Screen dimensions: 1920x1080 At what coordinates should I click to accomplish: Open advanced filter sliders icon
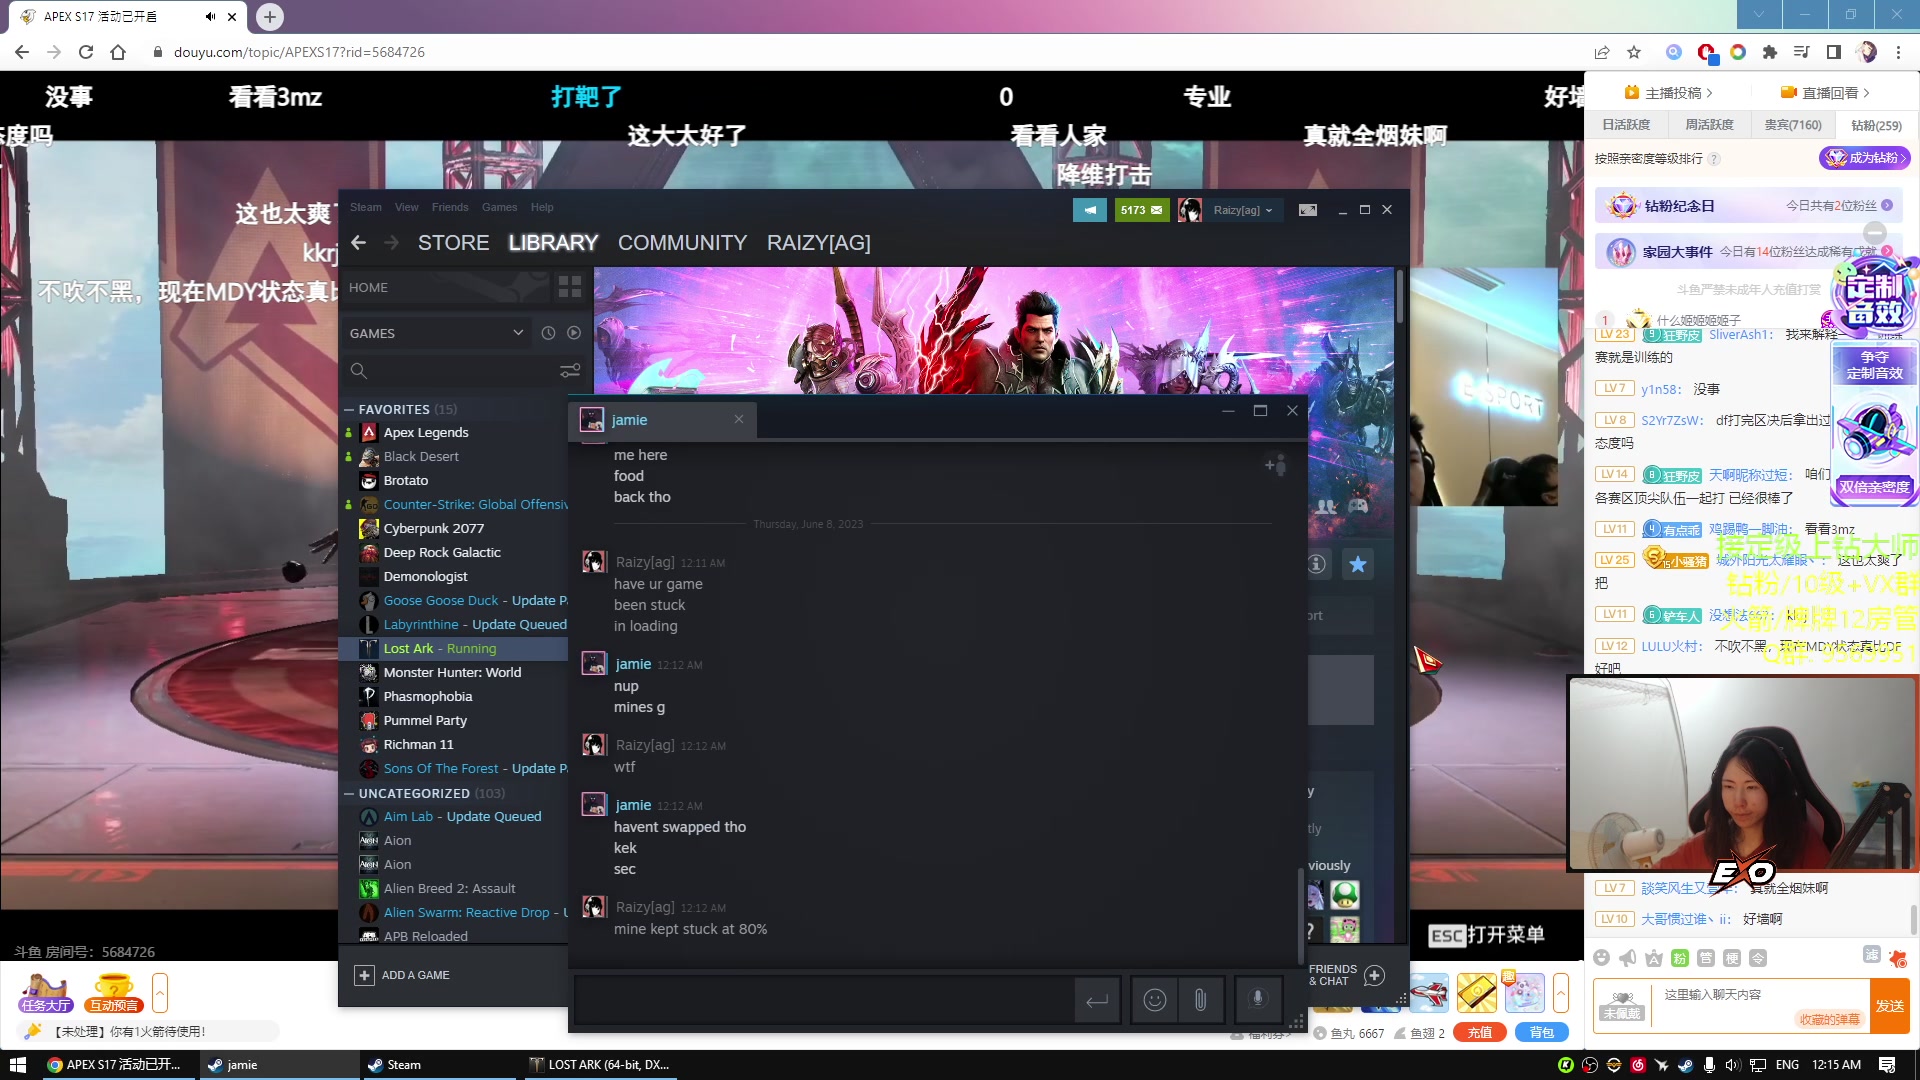570,371
